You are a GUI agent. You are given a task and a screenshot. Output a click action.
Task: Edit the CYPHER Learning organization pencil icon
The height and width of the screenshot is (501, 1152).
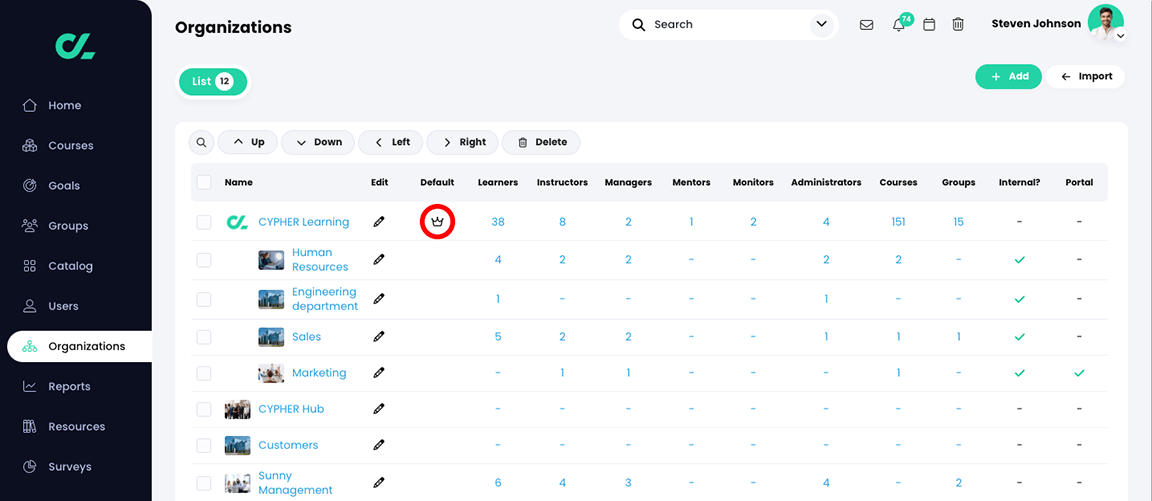[x=378, y=222]
